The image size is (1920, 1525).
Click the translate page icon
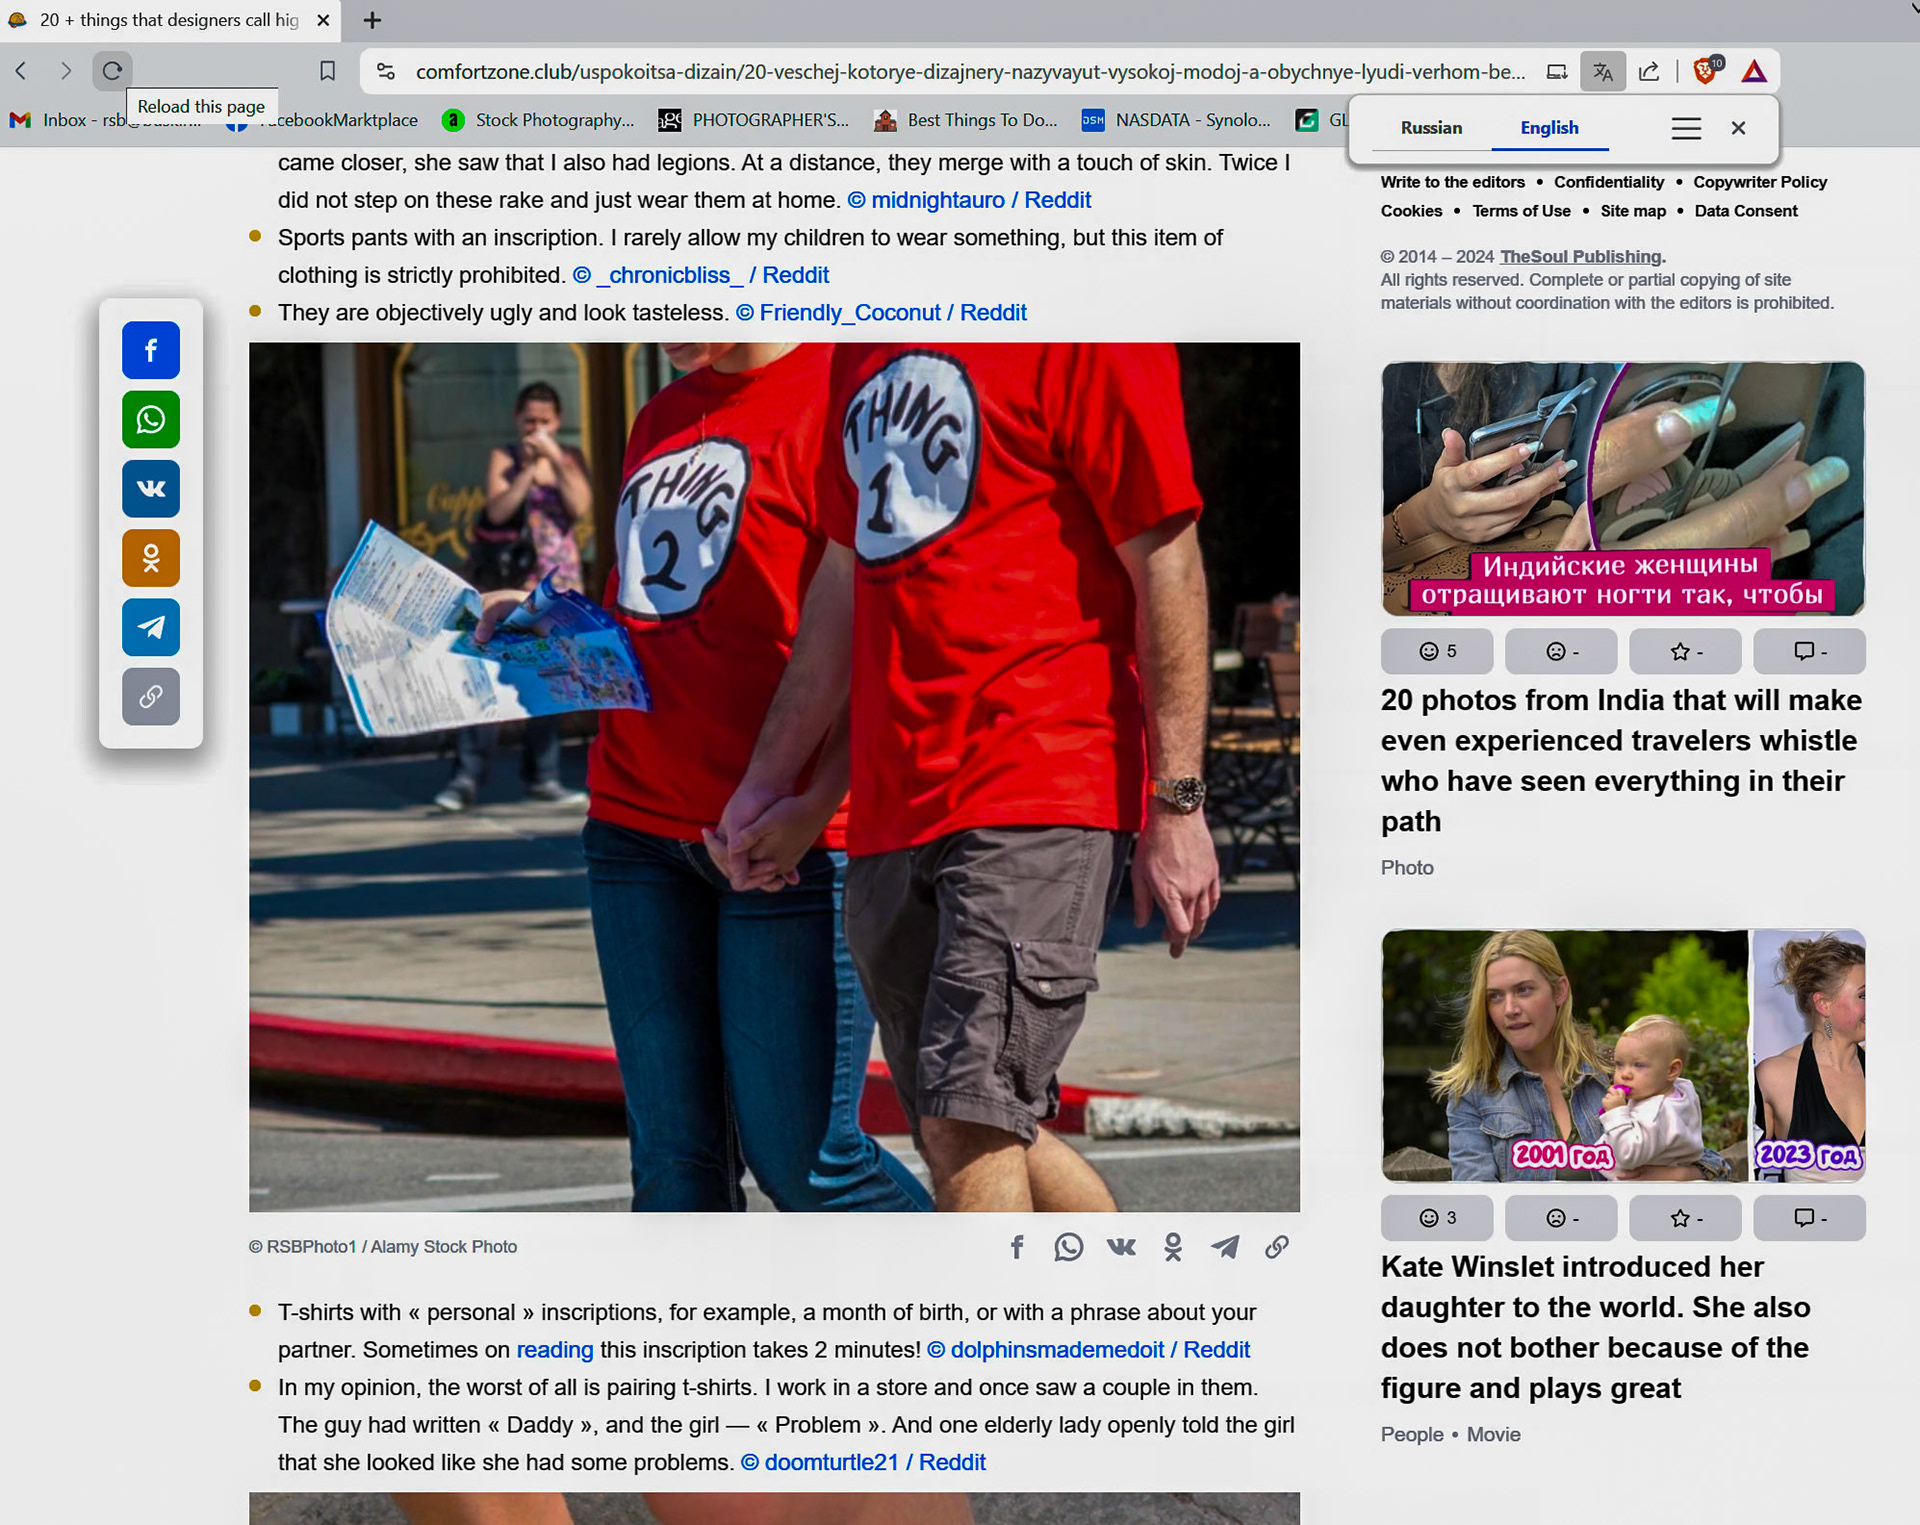click(x=1602, y=71)
